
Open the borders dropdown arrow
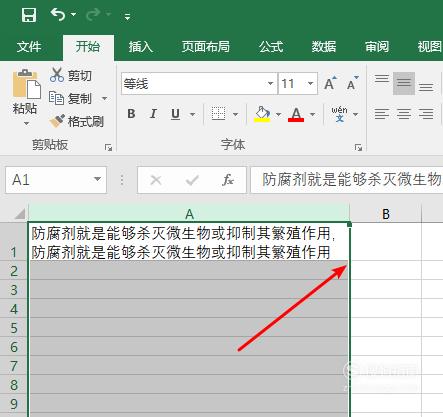coord(235,114)
